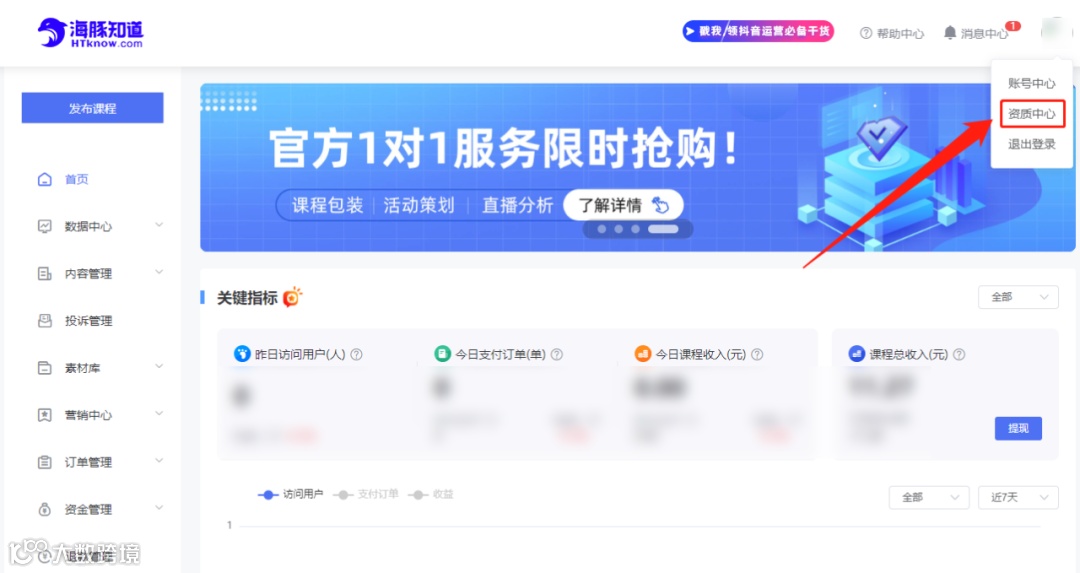Click the 资金管理 money bag icon

(x=45, y=509)
